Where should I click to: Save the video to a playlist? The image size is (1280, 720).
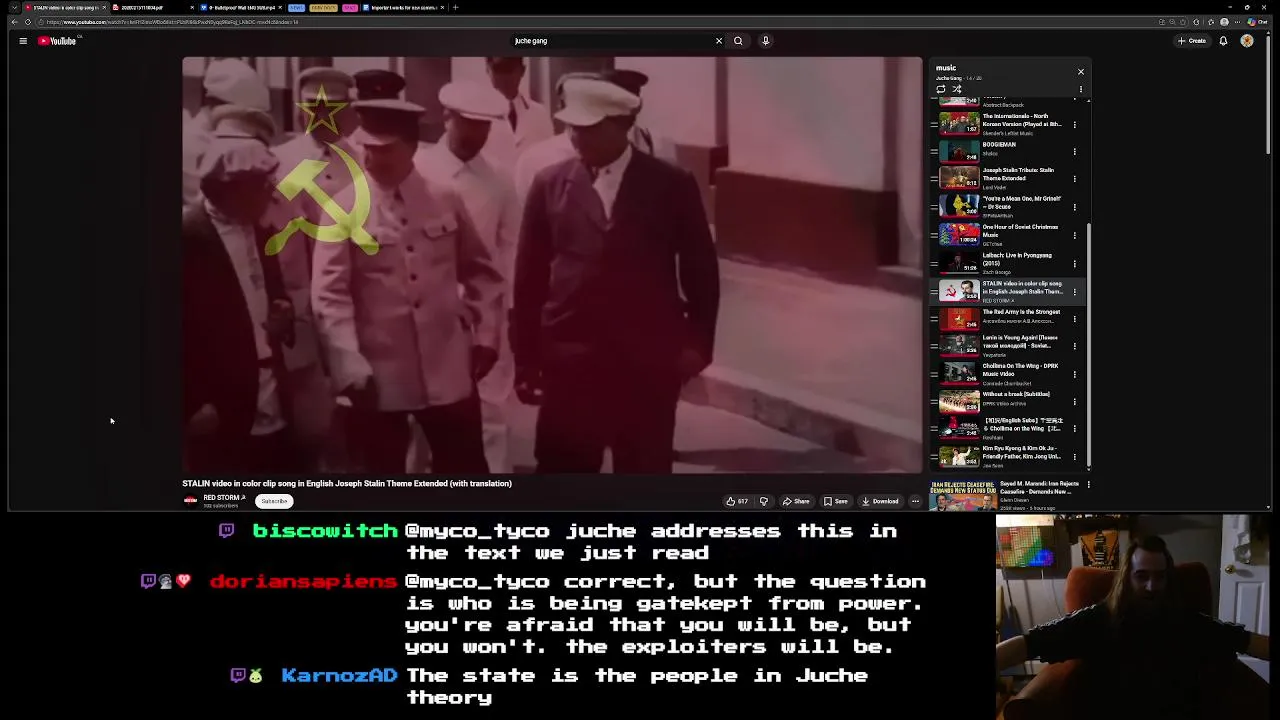tap(836, 501)
